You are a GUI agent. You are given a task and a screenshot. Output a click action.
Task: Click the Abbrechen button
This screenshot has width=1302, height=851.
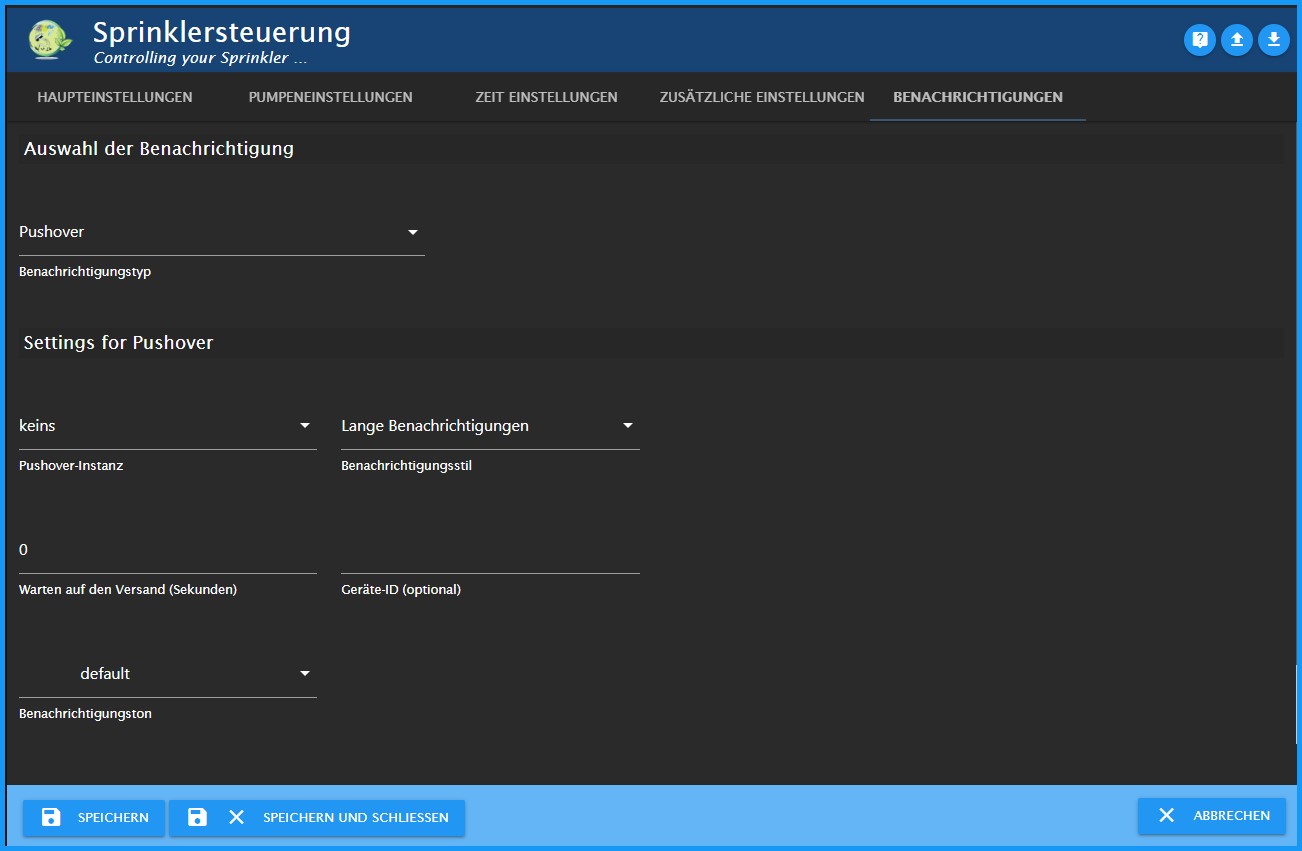tap(1212, 816)
